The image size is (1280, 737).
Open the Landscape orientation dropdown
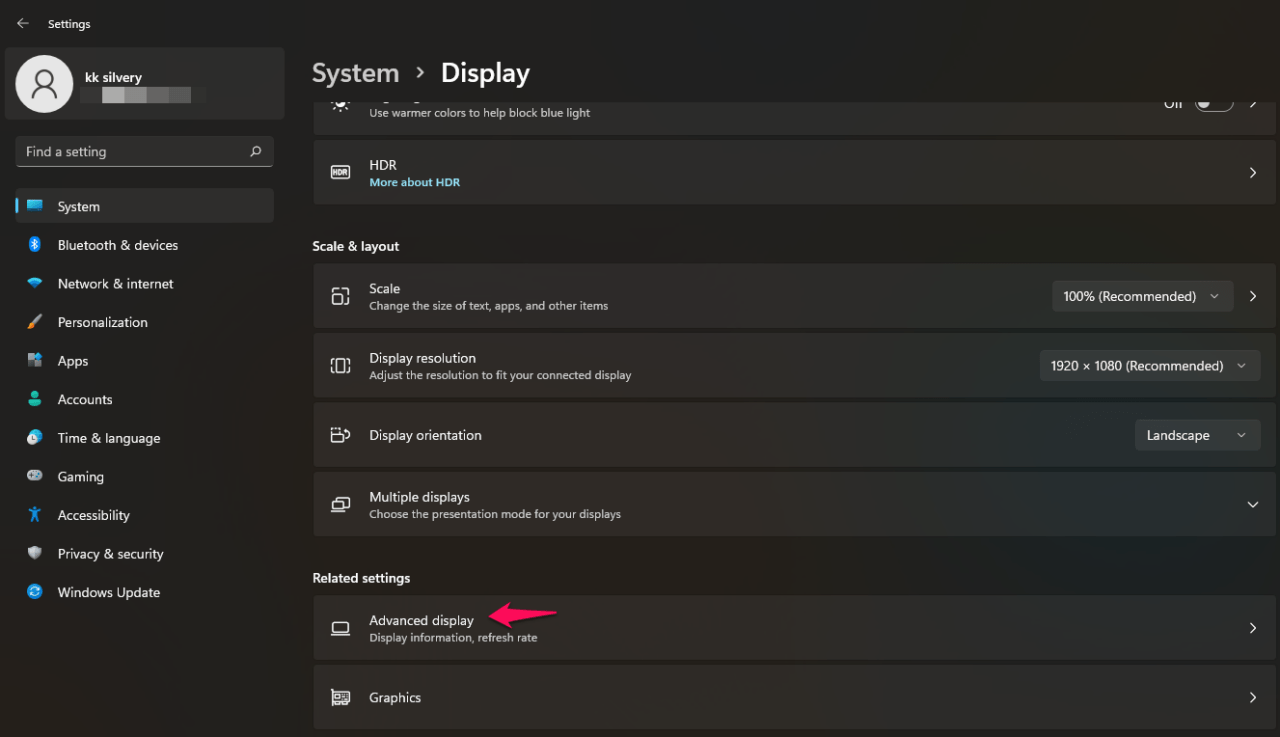1197,435
